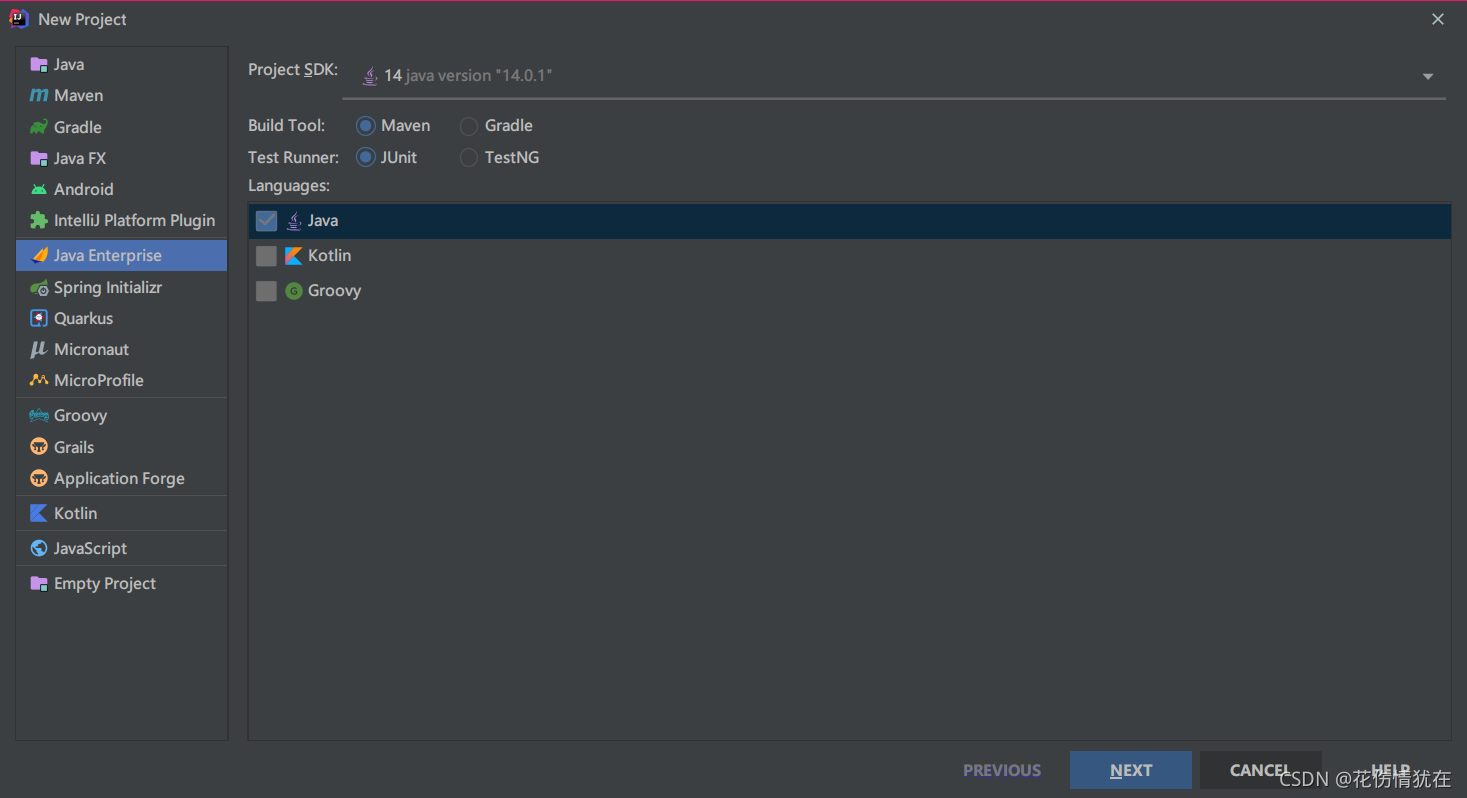1467x798 pixels.
Task: Click the Maven 'm' icon
Action: pos(39,95)
